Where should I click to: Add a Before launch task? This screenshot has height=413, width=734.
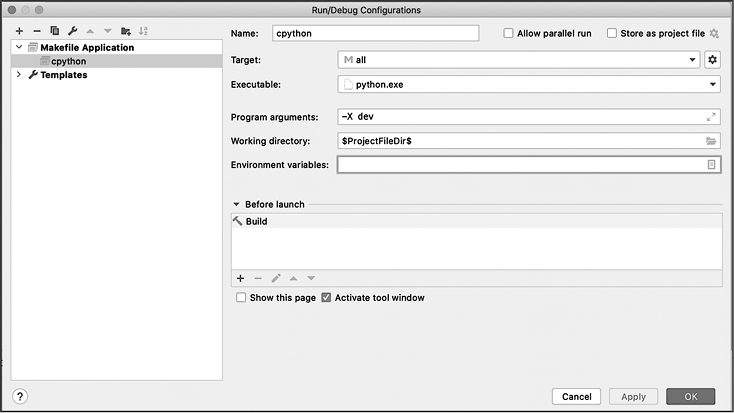240,278
